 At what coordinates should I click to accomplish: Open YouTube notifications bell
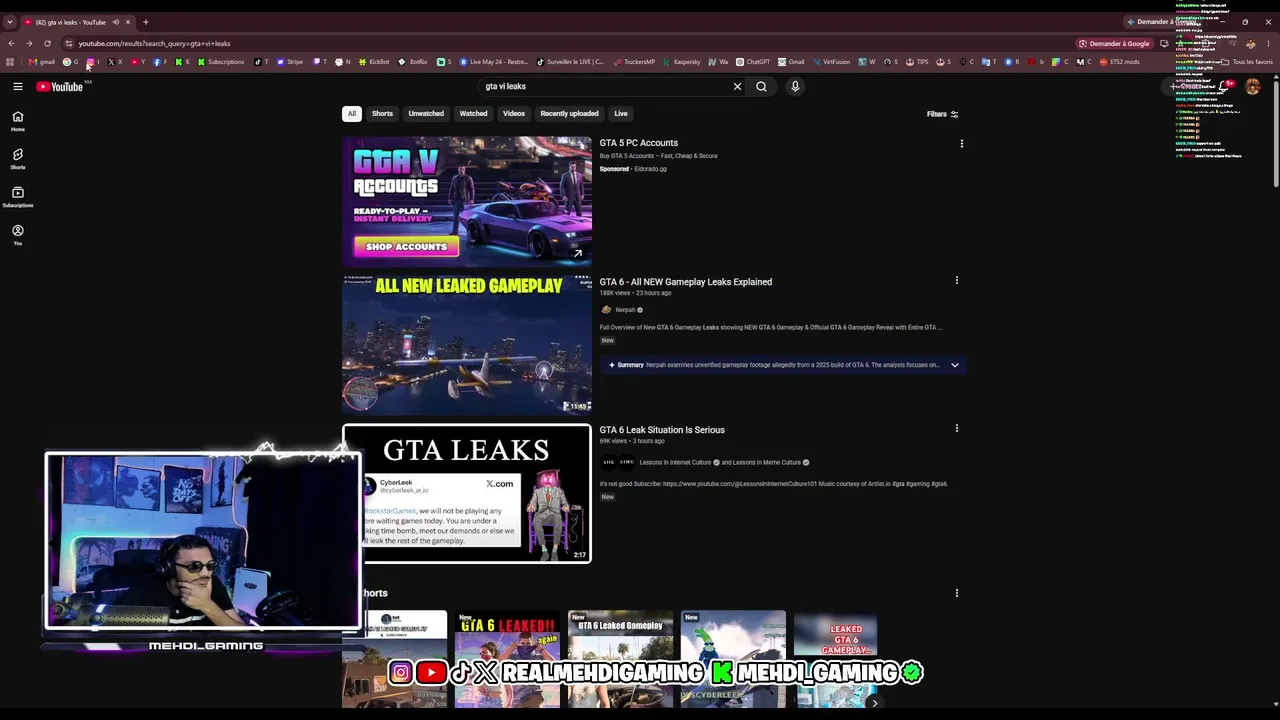click(x=1224, y=87)
